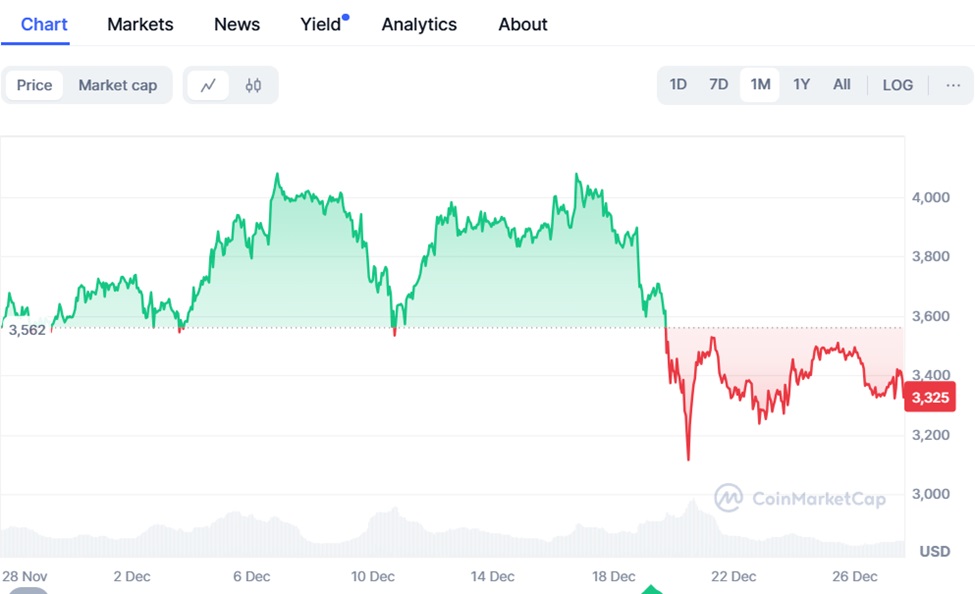Toggle LOG scale on the chart
975x594 pixels.
(897, 85)
